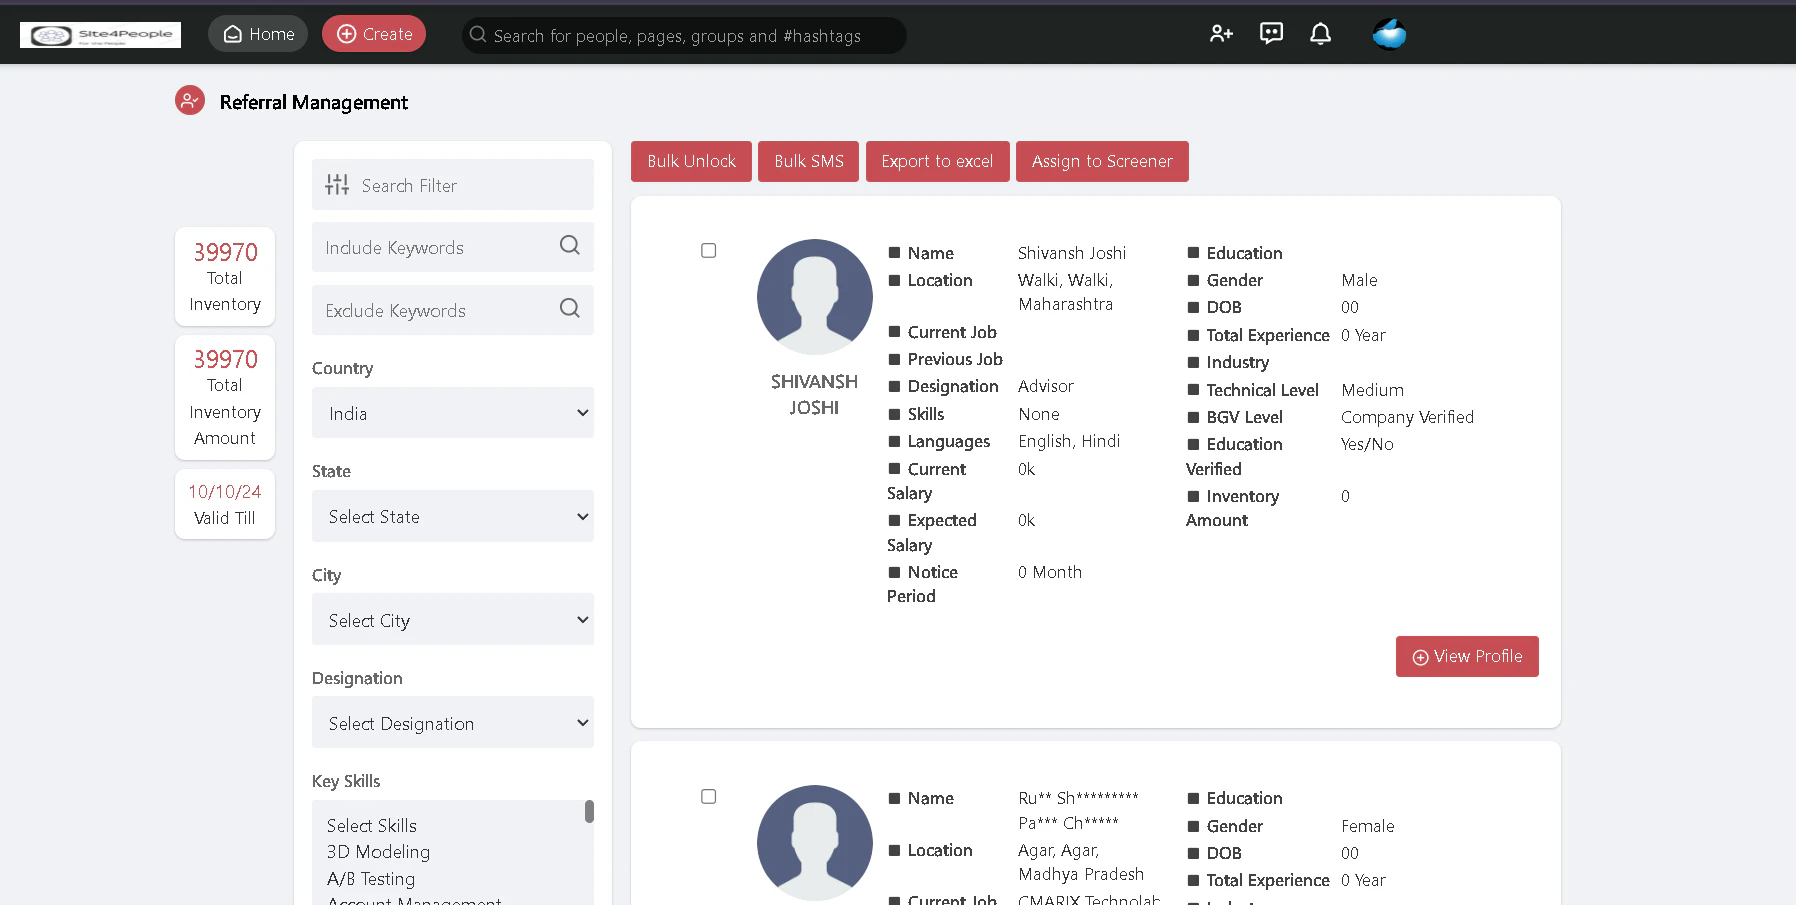
Task: Focus the people, pages, groups search box
Action: point(684,35)
